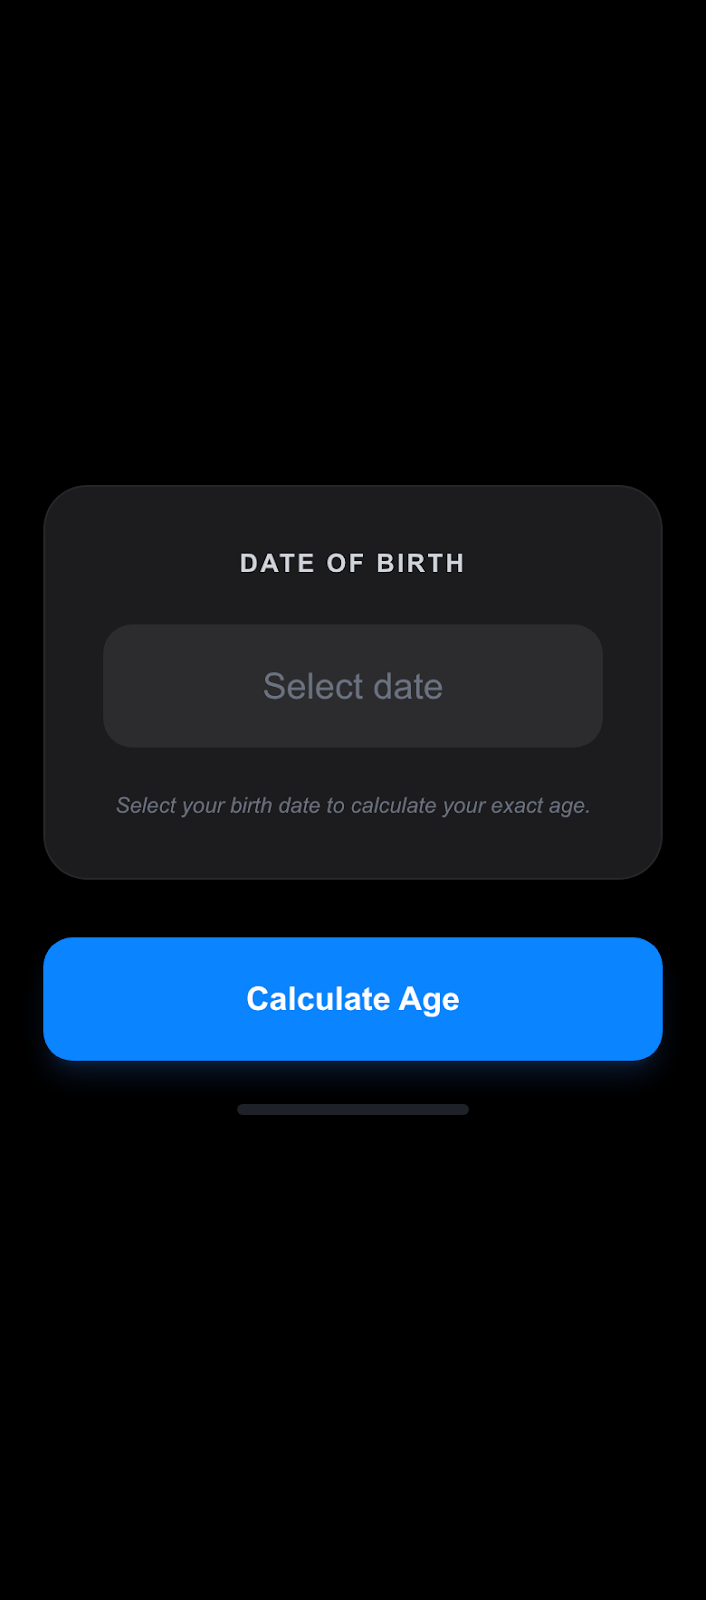Click Calculate Age to compute your age

click(353, 998)
